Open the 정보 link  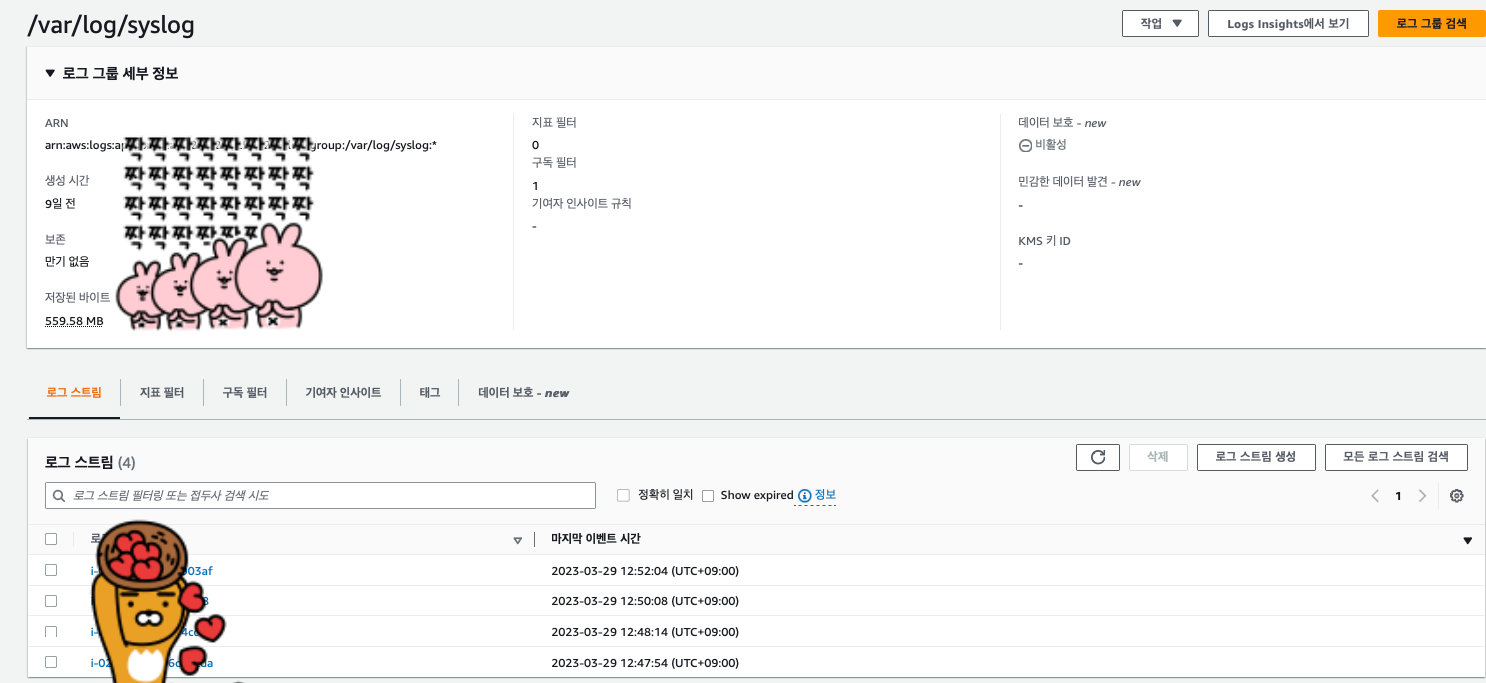(x=825, y=495)
